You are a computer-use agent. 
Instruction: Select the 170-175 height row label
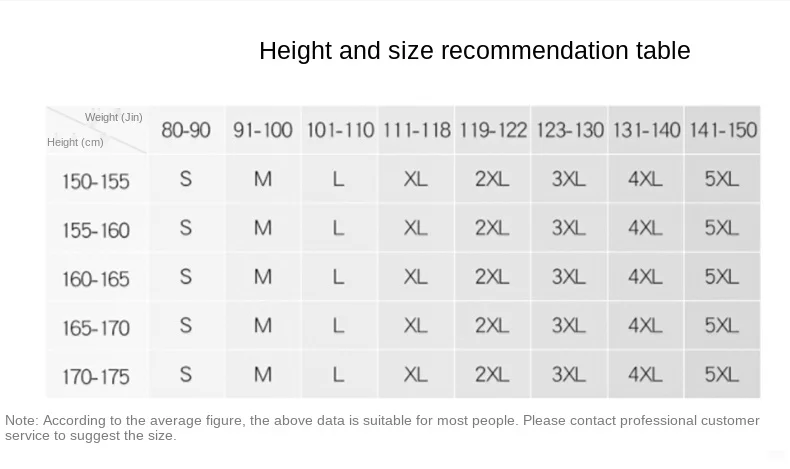coord(96,377)
